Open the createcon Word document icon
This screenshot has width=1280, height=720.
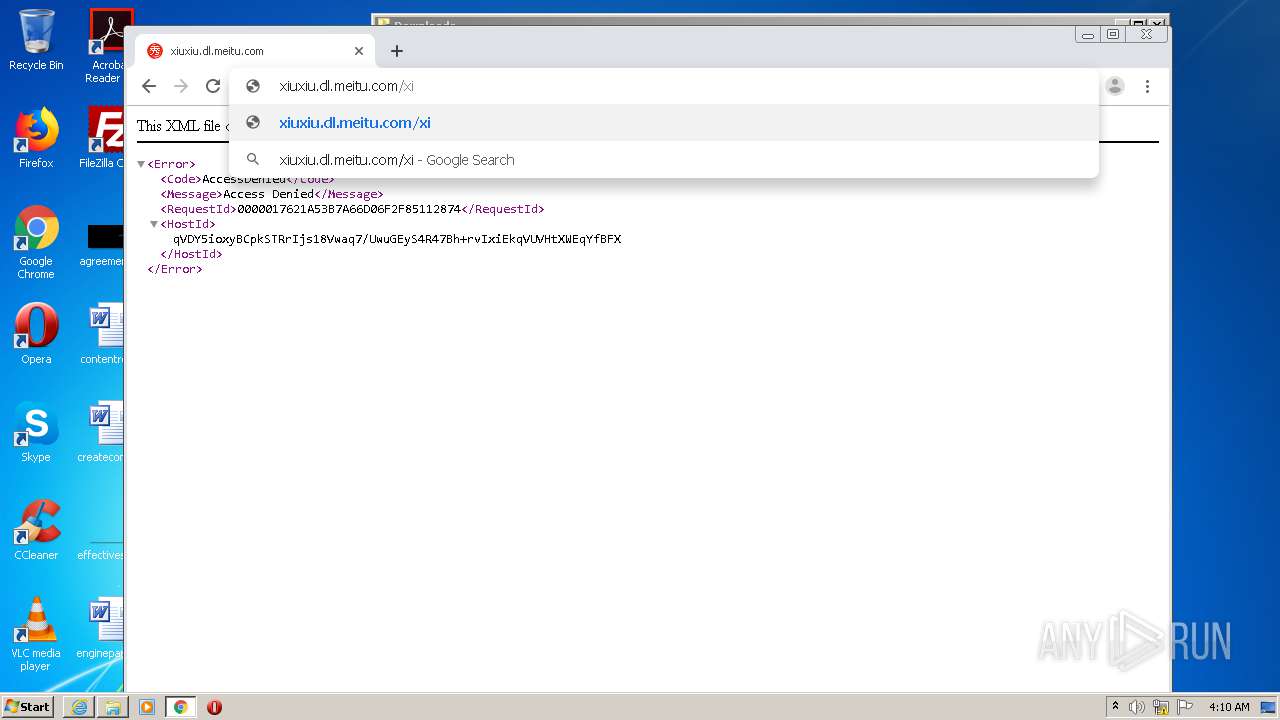click(x=101, y=432)
